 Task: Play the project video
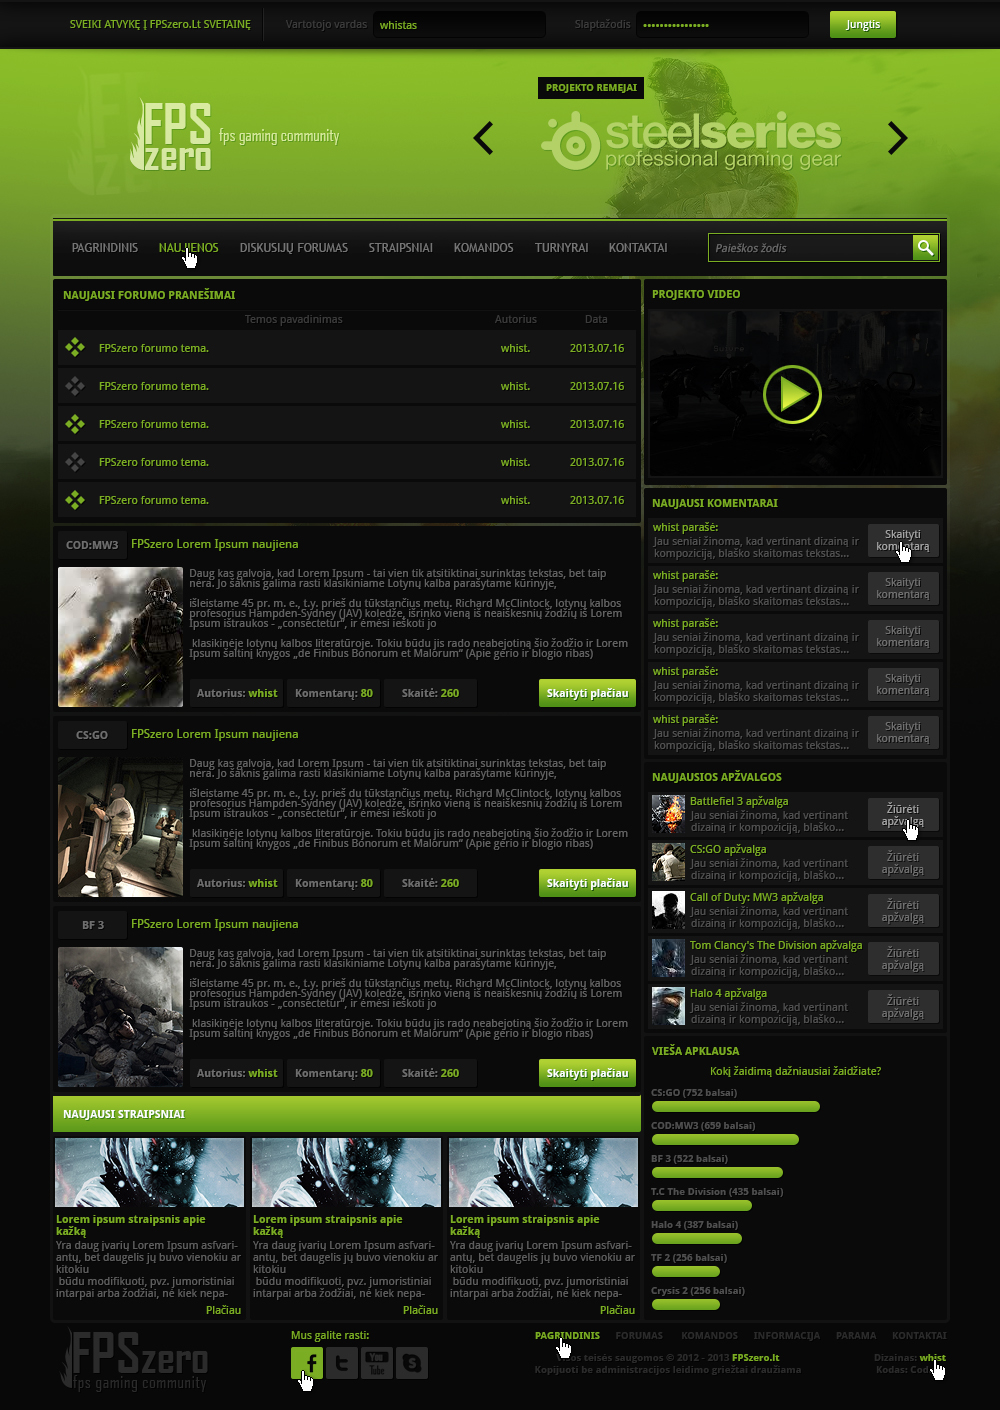coord(792,394)
